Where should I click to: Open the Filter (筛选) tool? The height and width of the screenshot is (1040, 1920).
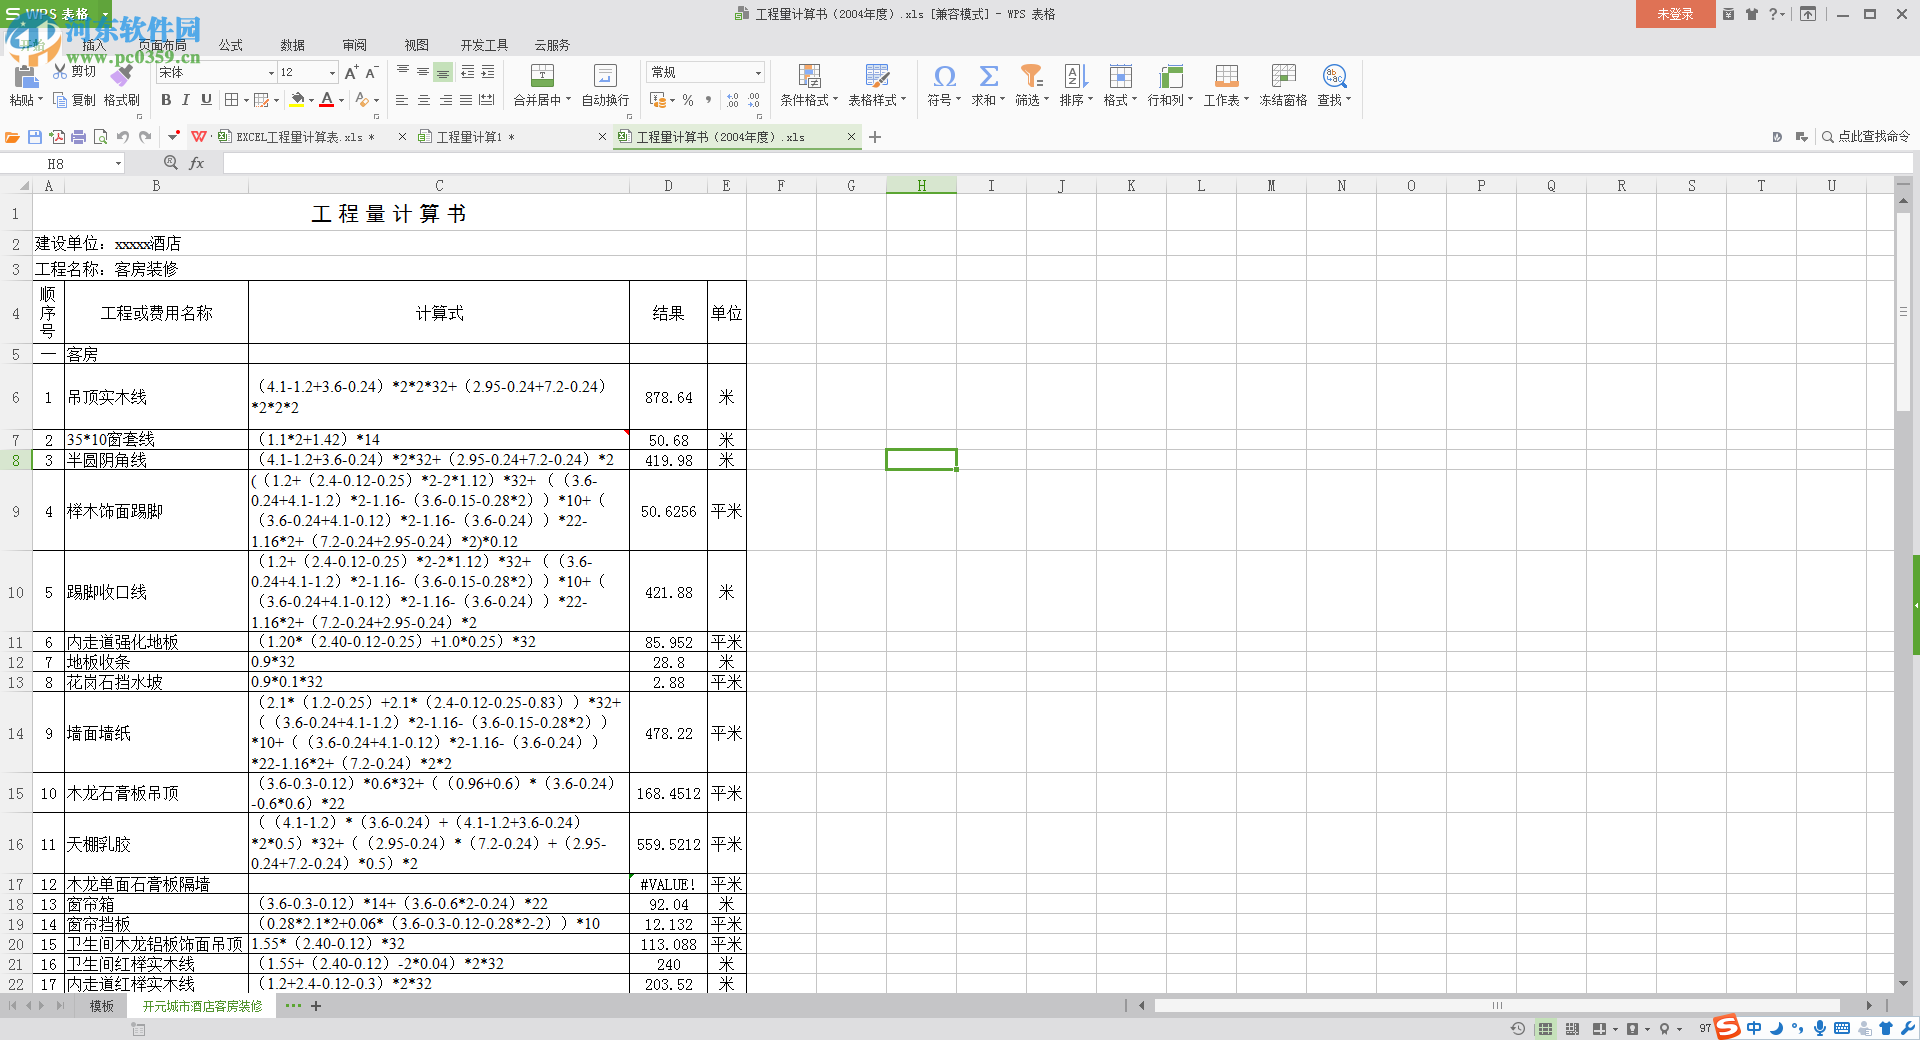1030,77
